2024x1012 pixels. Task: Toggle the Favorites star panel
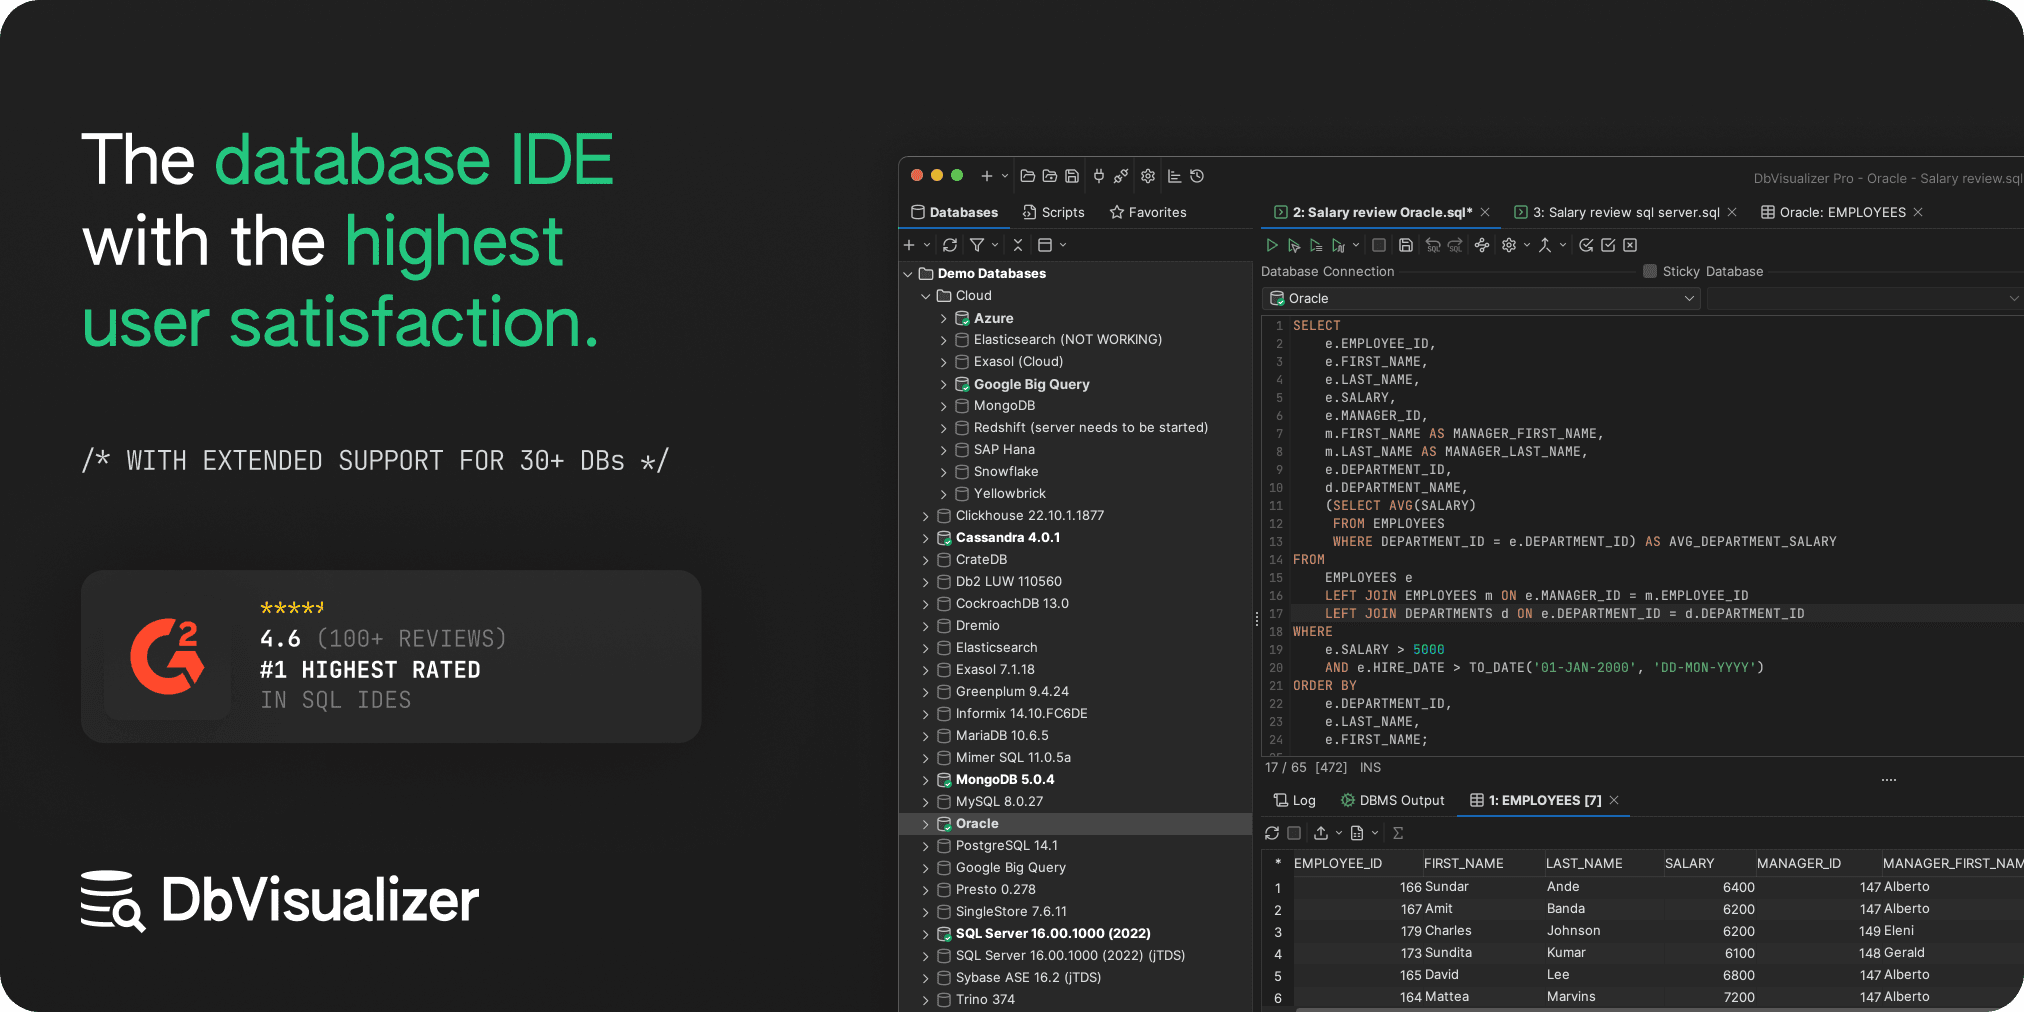coord(1147,212)
